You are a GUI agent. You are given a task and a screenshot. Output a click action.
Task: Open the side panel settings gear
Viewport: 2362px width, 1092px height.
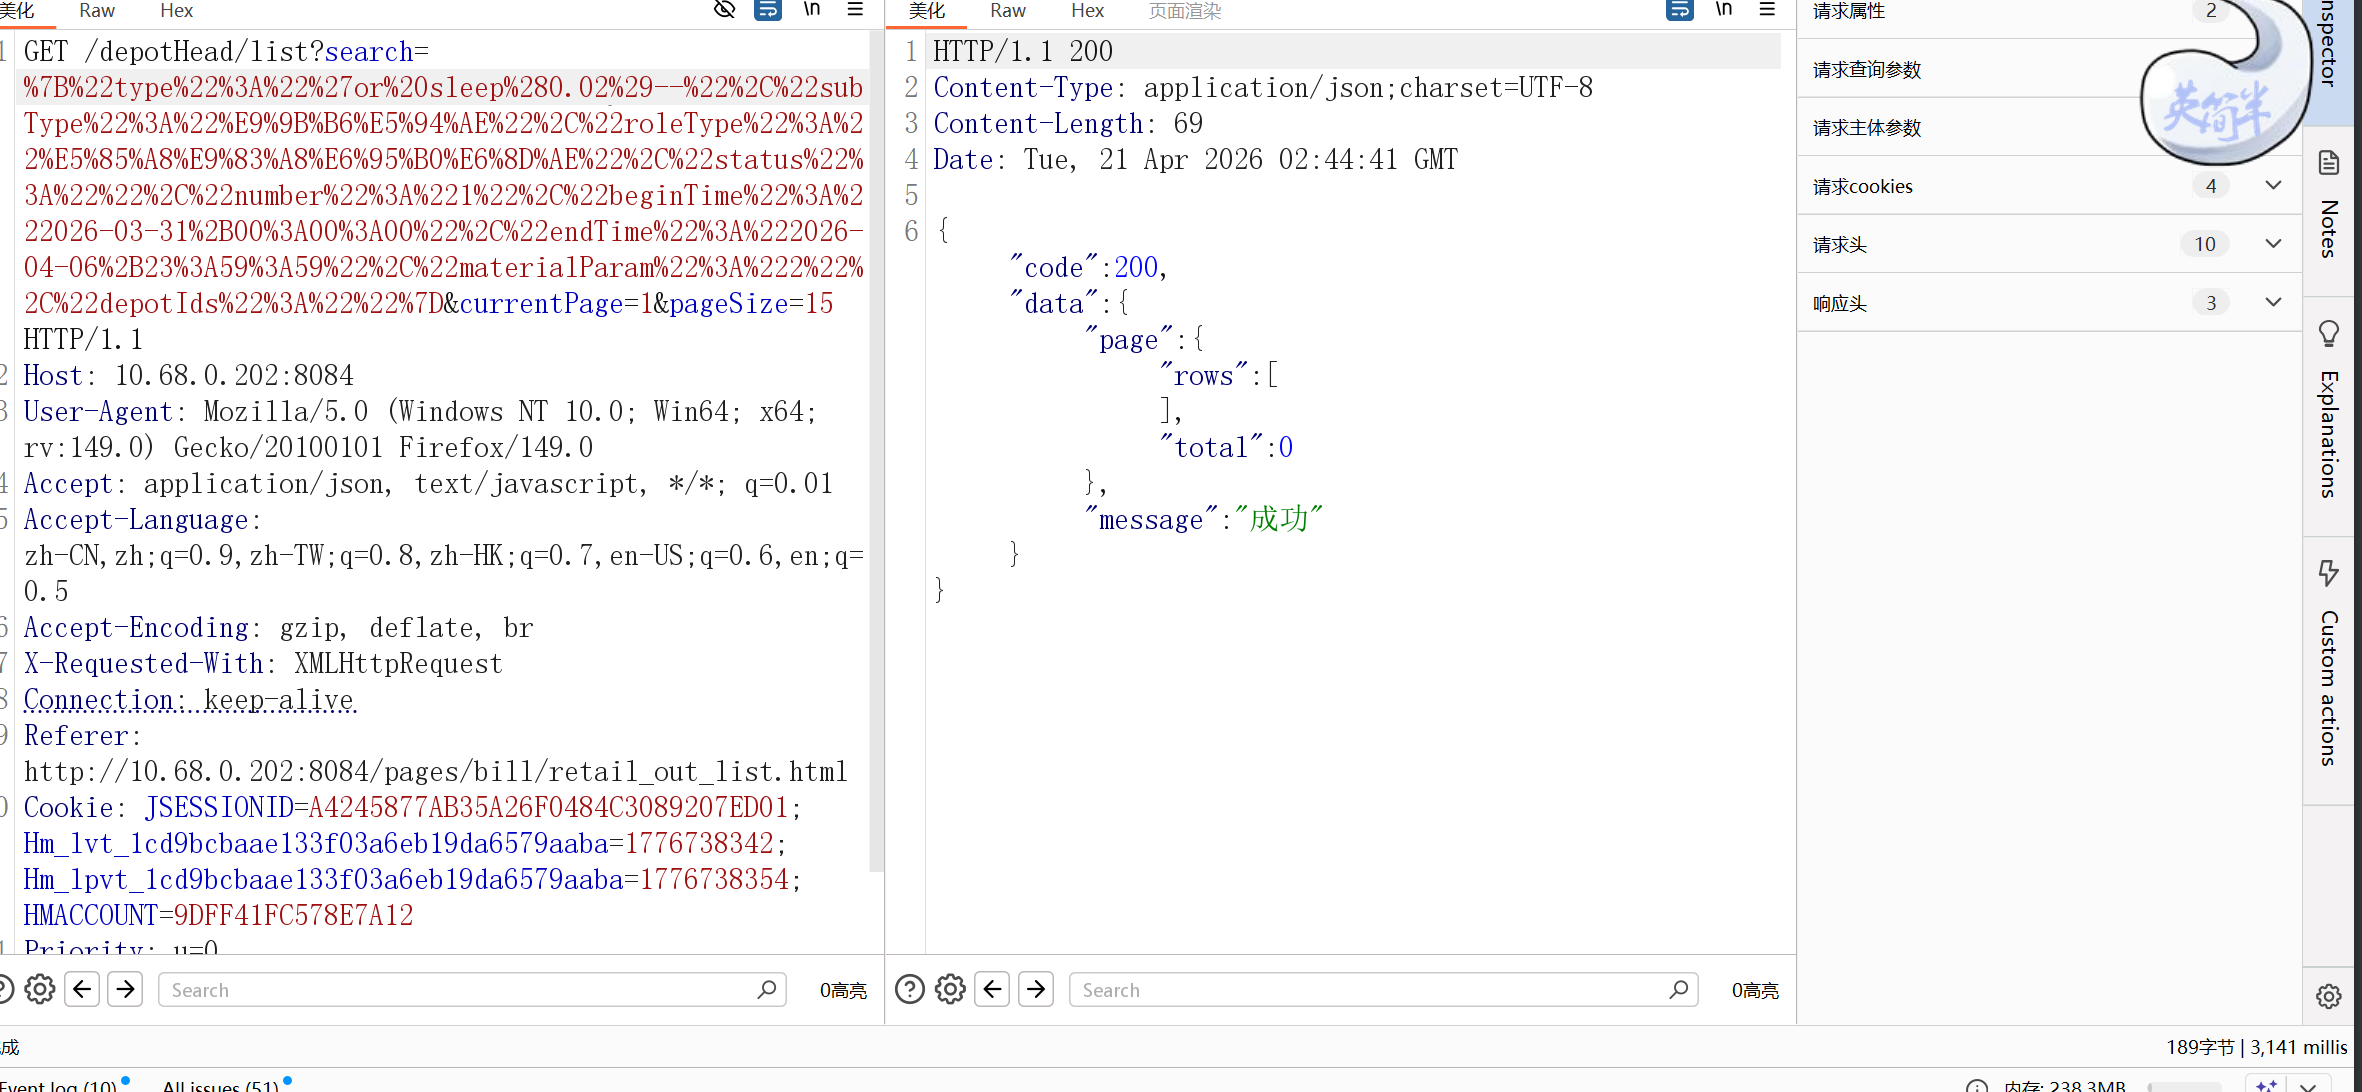[2329, 996]
